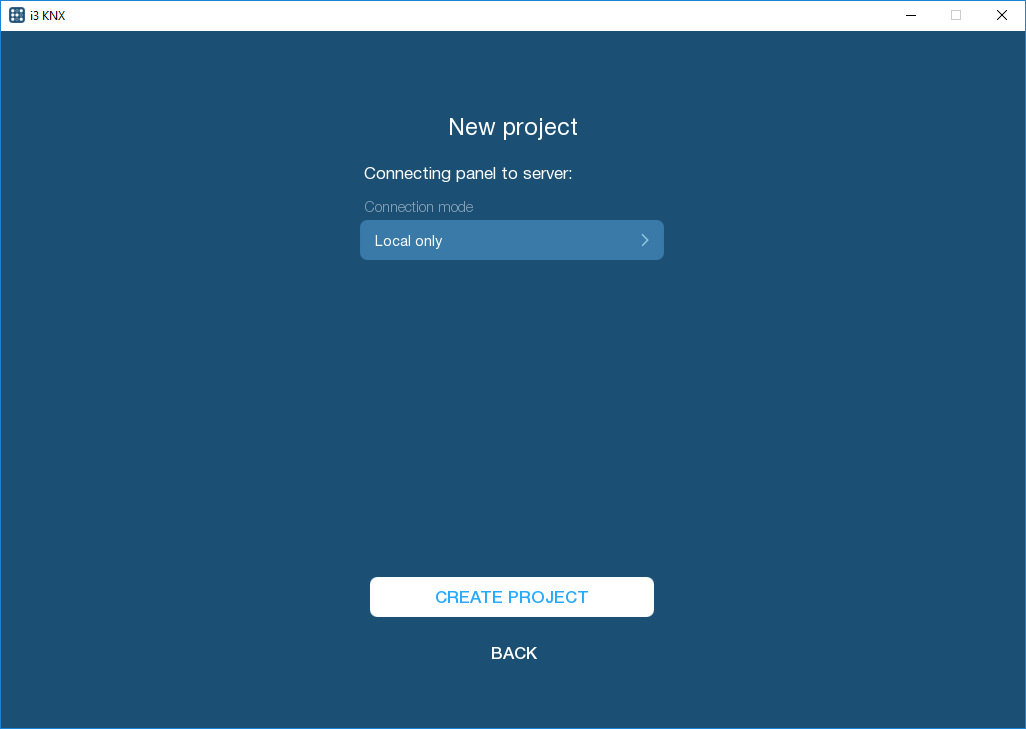Click the empty panel area above CREATE PROJECT
This screenshot has width=1026, height=729.
pyautogui.click(x=512, y=420)
